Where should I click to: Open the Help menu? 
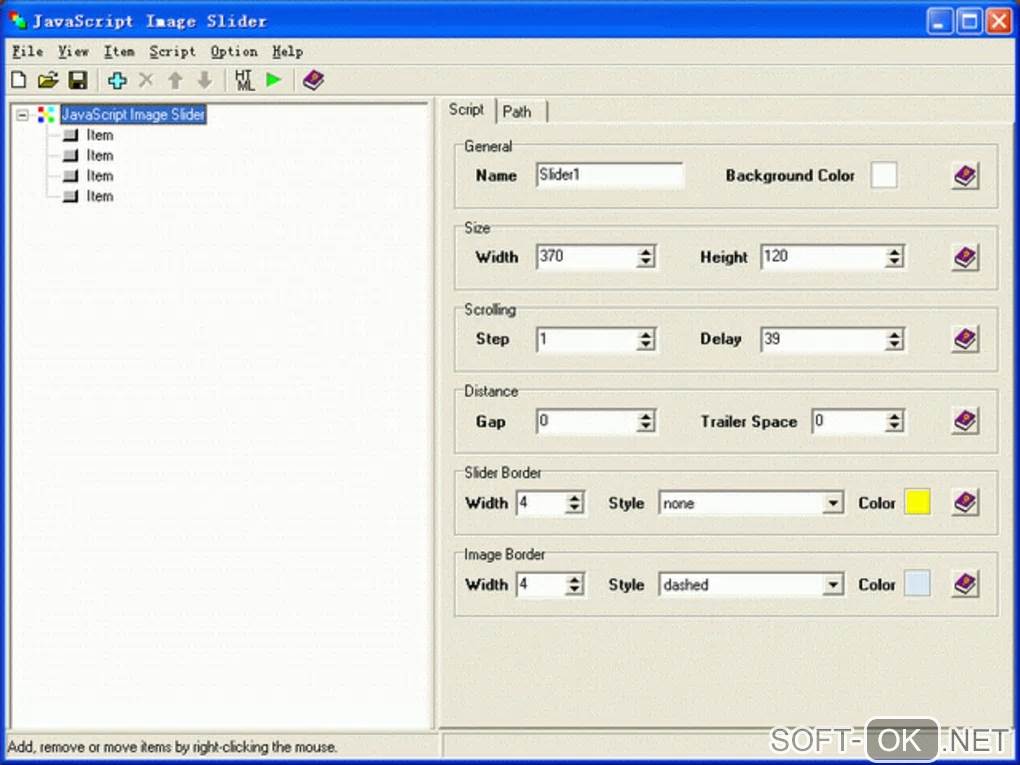pyautogui.click(x=288, y=51)
